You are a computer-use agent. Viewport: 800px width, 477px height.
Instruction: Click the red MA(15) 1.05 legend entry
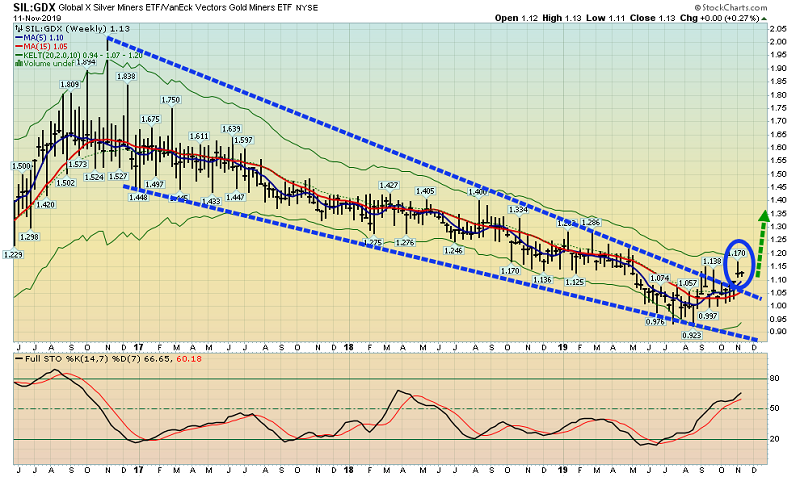[42, 46]
